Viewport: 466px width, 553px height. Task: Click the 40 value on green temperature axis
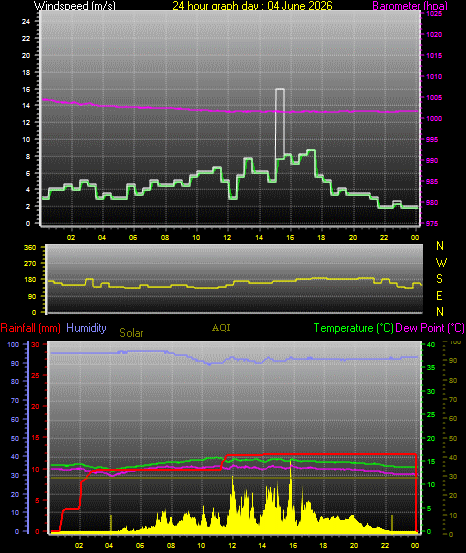(431, 344)
